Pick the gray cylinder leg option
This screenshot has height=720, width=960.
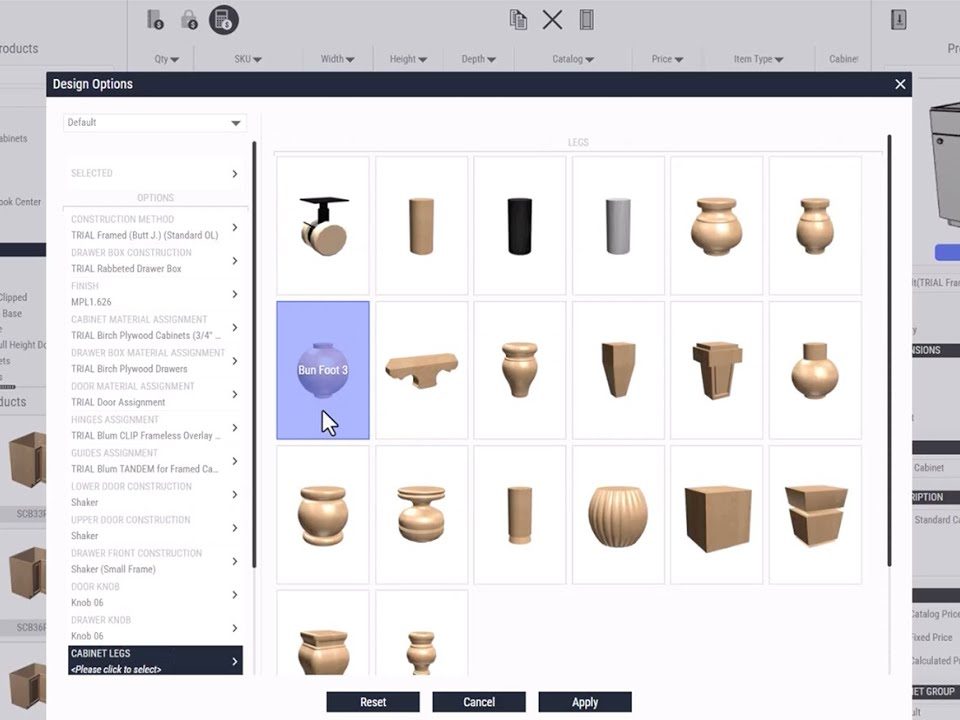point(618,225)
